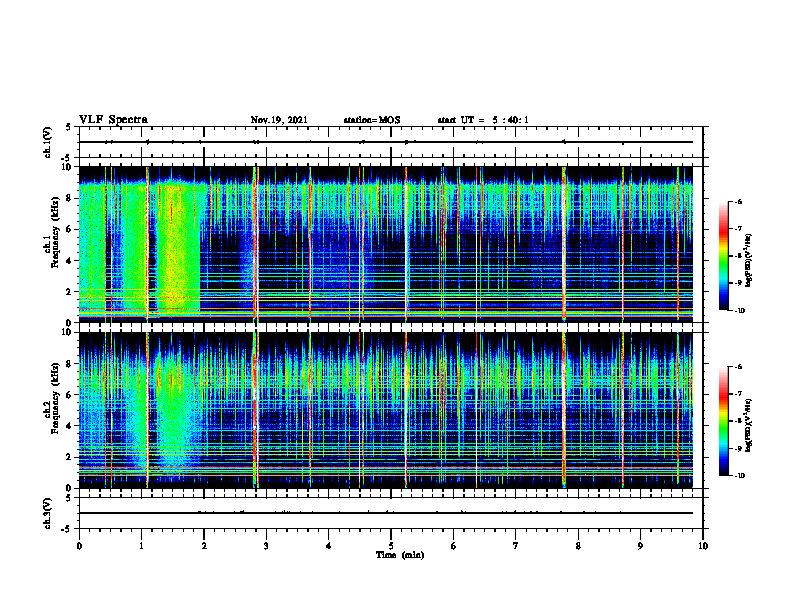Image resolution: width=792 pixels, height=612 pixels.
Task: Click the "ch.3(V)" waveform axis label
Action: click(x=48, y=513)
